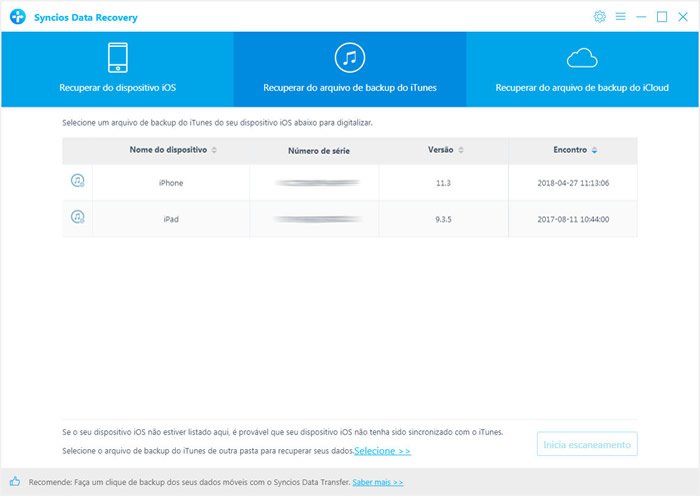Close the Syncios Data Recovery window

click(683, 17)
